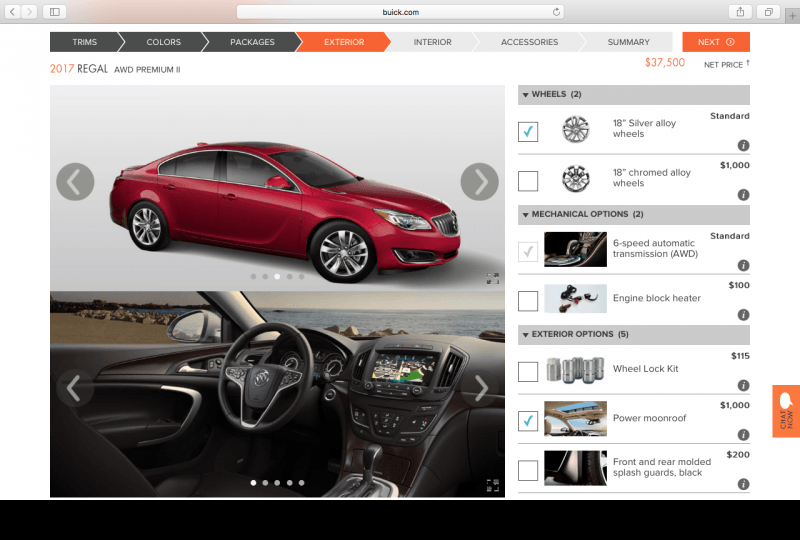Show next interior image
The height and width of the screenshot is (540, 800).
point(480,388)
